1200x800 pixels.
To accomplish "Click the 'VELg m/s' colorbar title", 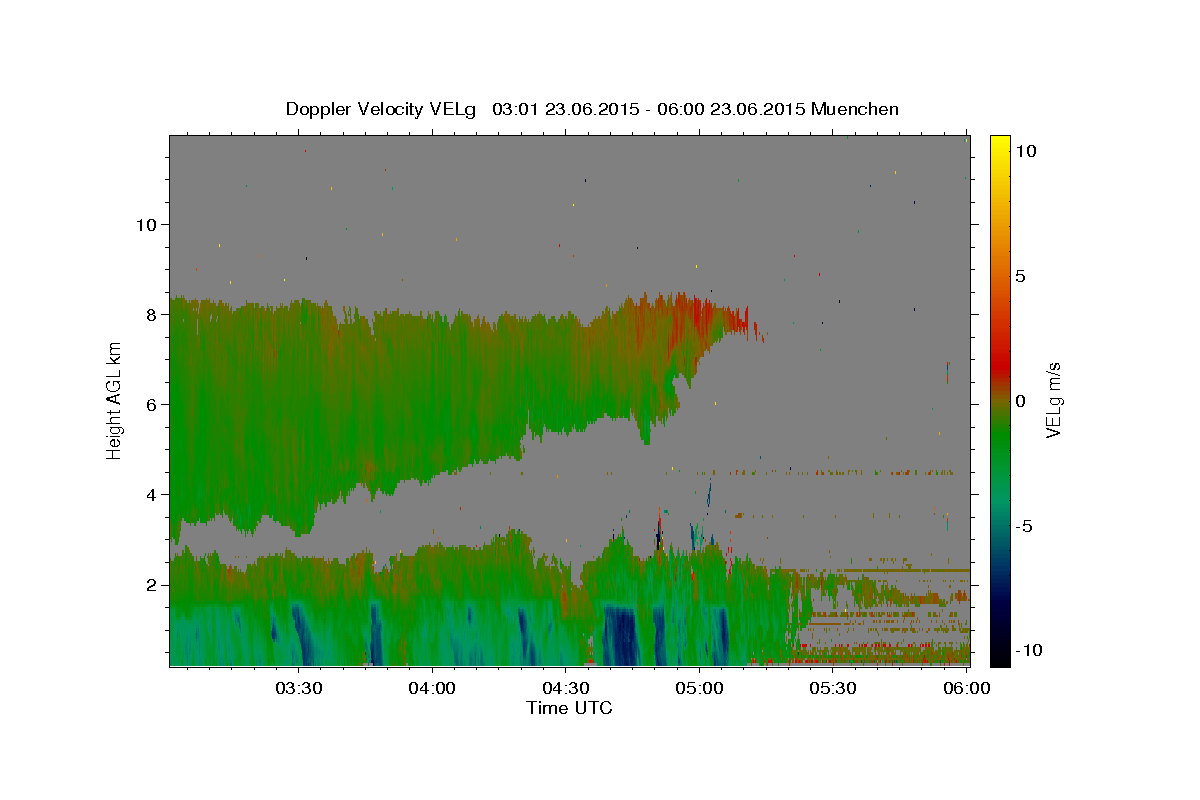I will (x=1053, y=400).
